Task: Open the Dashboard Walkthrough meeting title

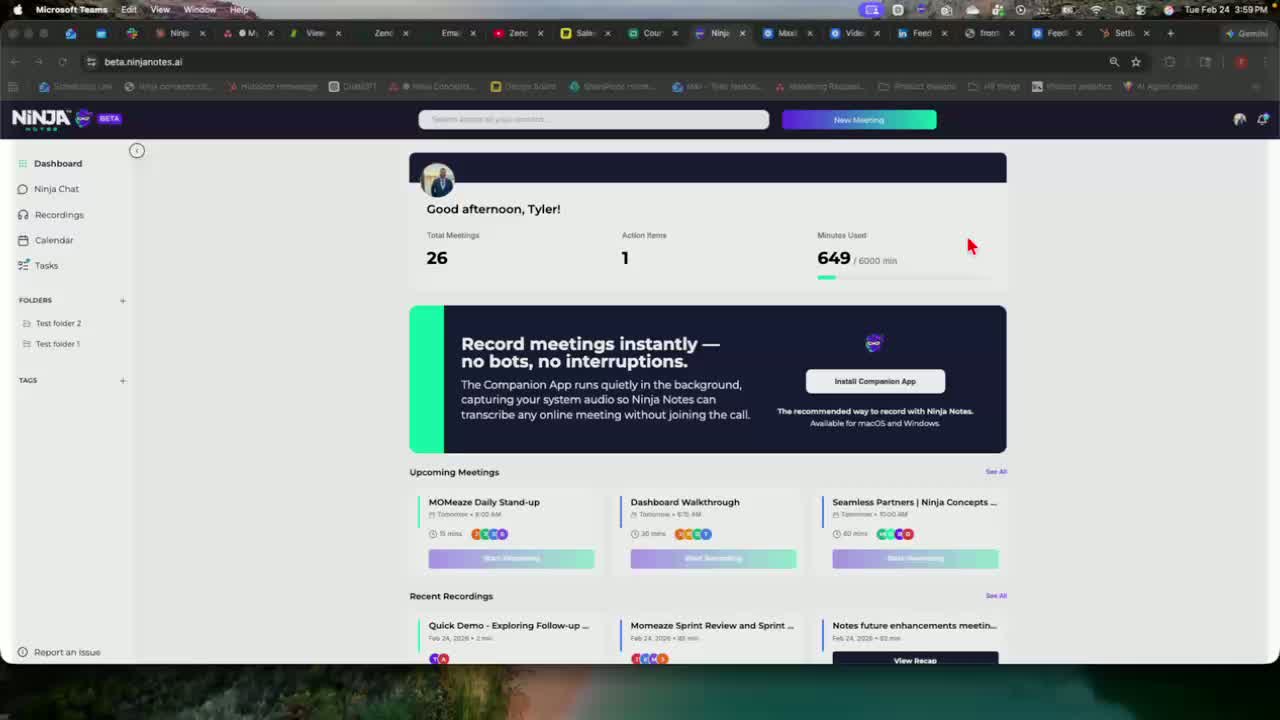Action: click(x=685, y=502)
